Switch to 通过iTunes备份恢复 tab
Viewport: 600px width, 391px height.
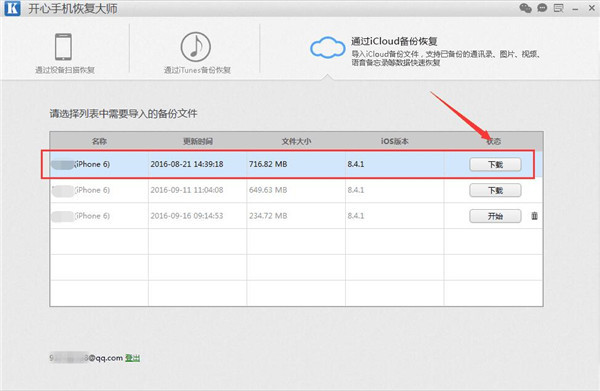tap(197, 70)
